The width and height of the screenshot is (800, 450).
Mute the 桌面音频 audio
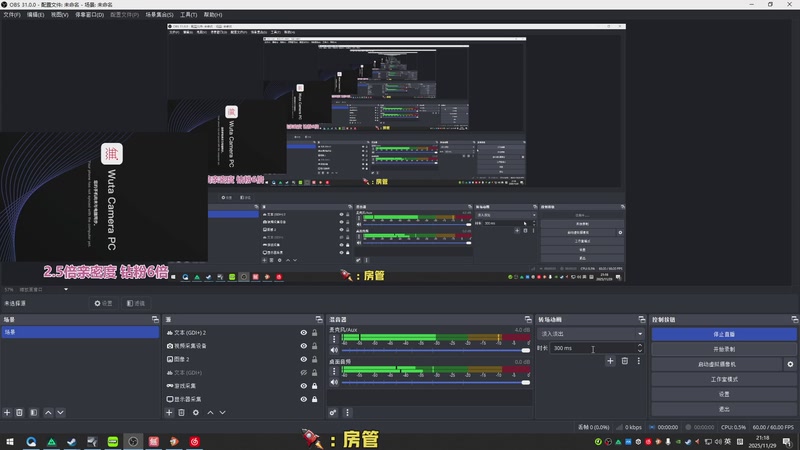(334, 382)
